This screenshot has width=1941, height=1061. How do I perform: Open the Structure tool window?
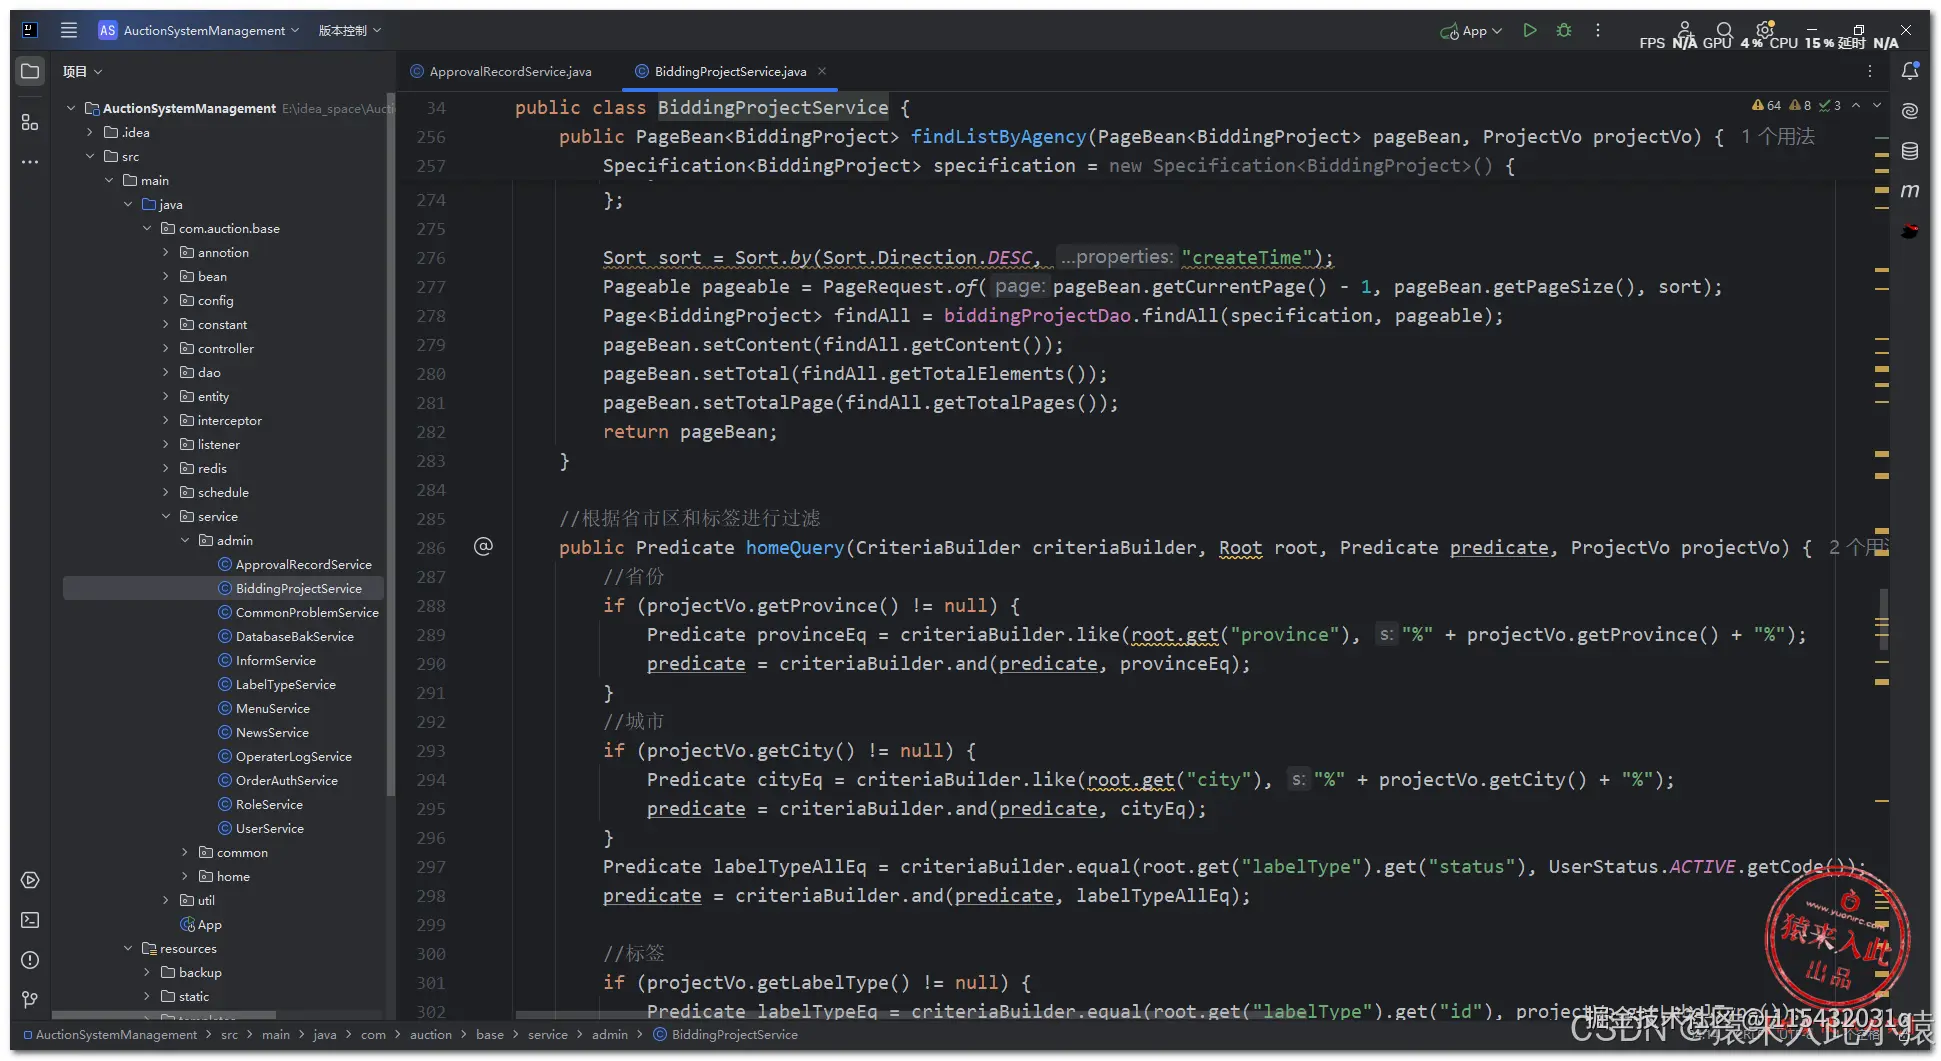click(x=30, y=122)
